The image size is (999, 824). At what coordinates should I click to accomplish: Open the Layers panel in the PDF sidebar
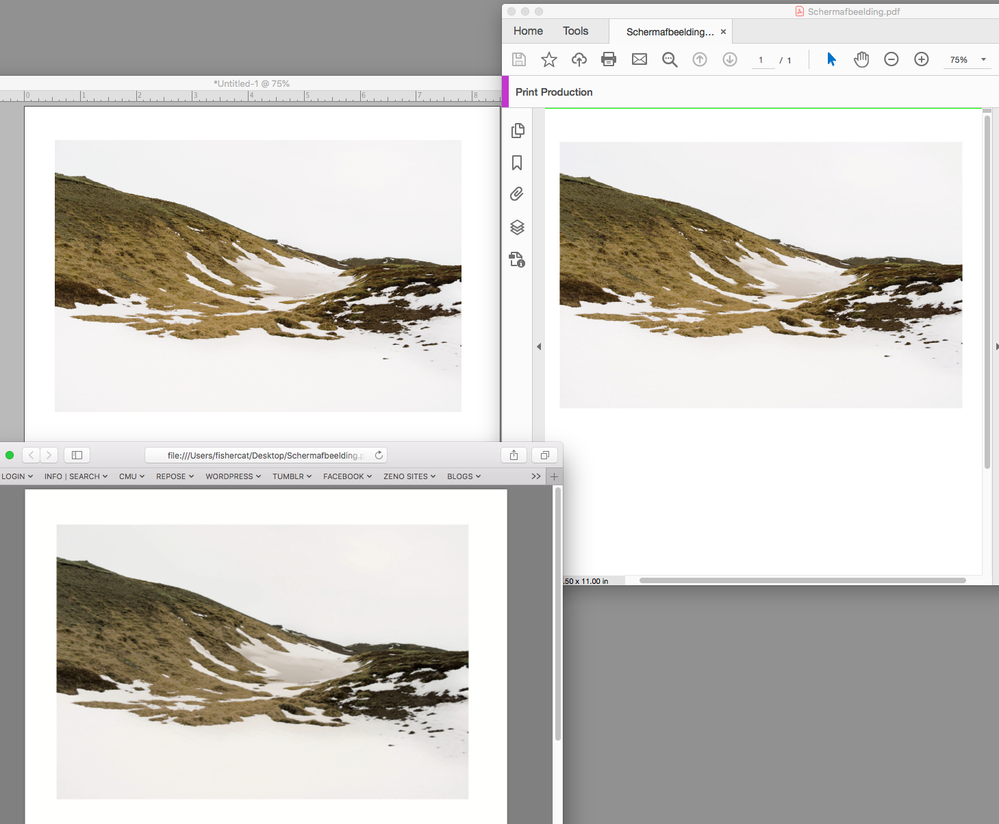pyautogui.click(x=517, y=227)
